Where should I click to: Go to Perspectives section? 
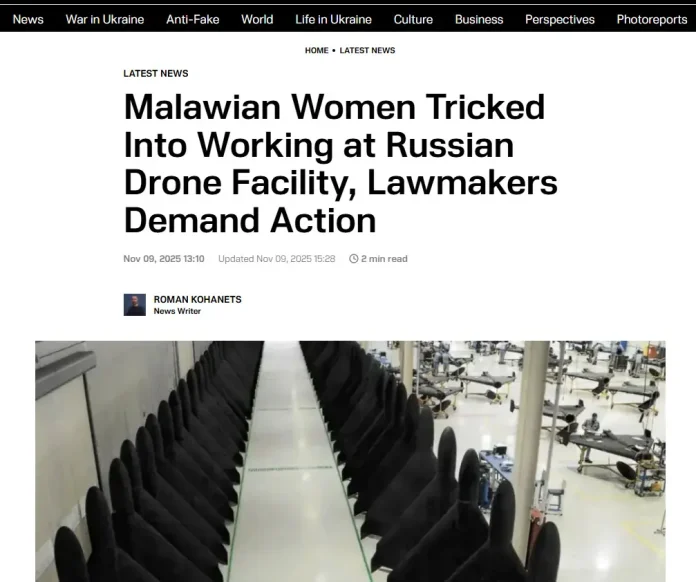560,20
